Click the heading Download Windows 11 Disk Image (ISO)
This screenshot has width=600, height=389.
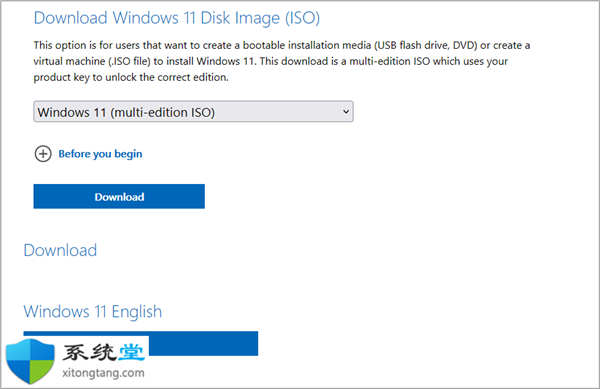pyautogui.click(x=177, y=18)
